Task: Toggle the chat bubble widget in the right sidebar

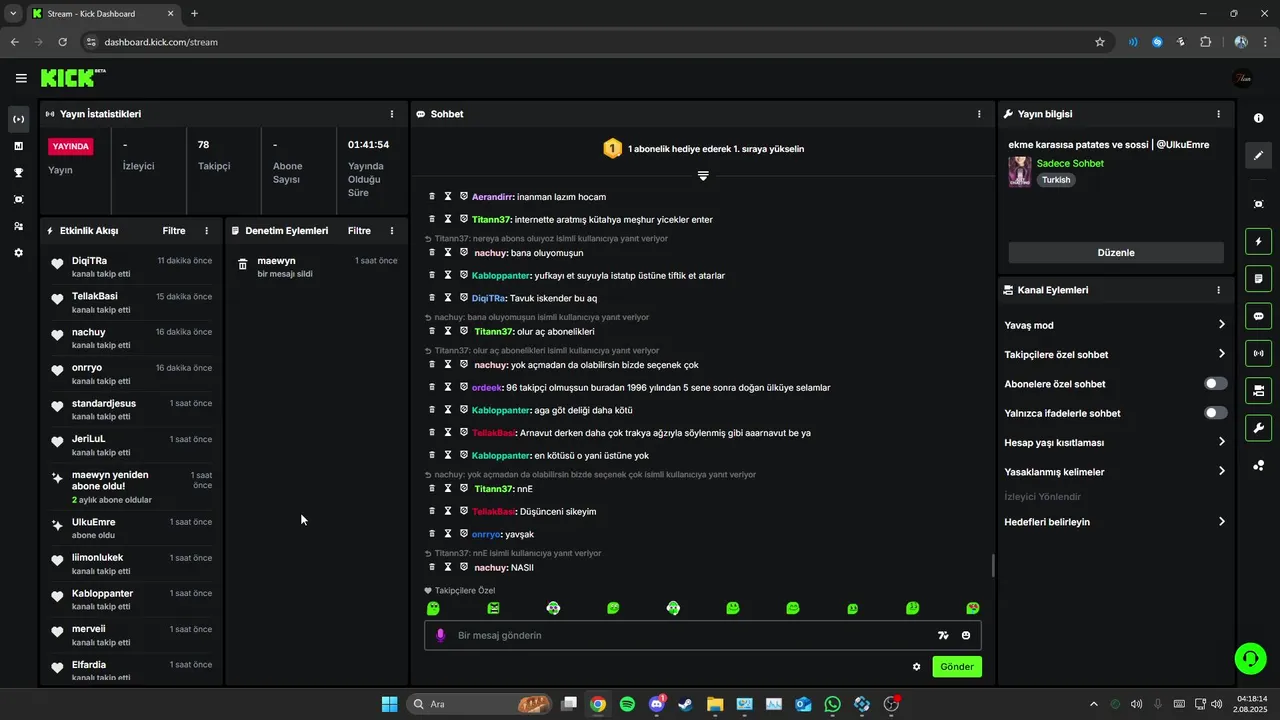Action: coord(1258,316)
